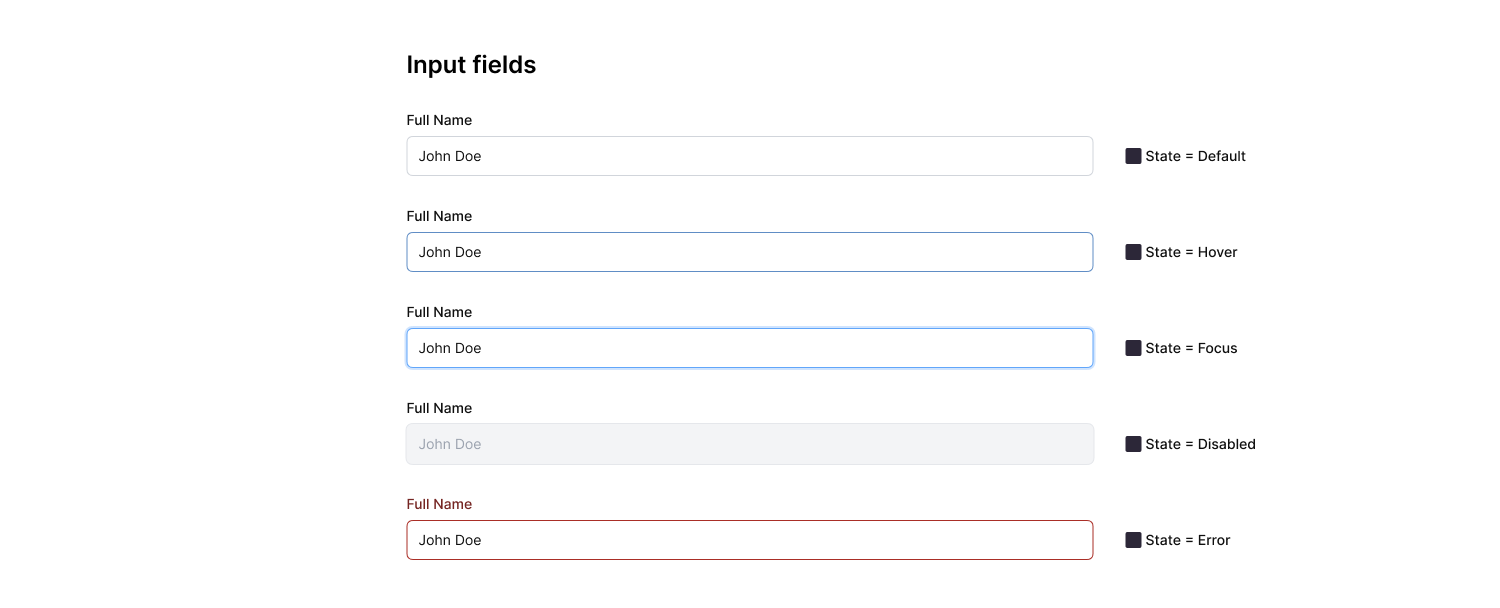Click the red "Full Name" error label
The image size is (1500, 608).
[x=439, y=504]
